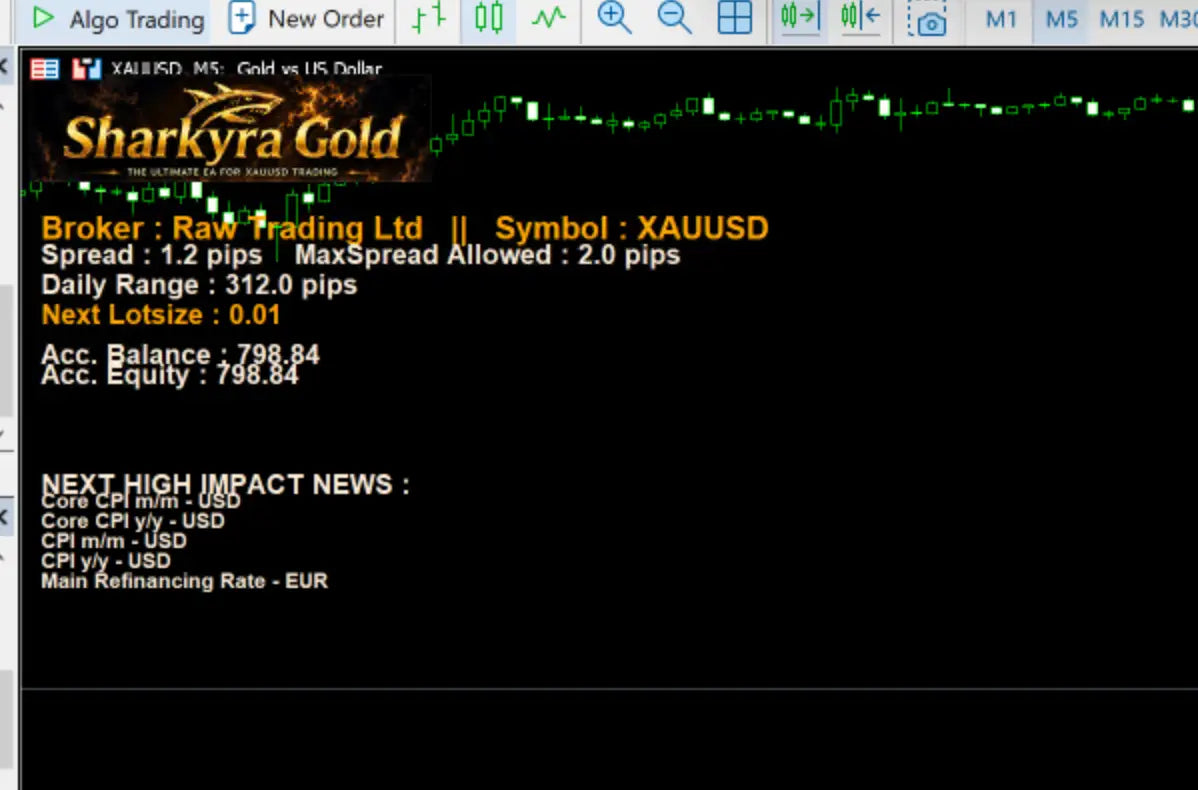Screen dimensions: 1198x790
Task: Switch chart to bar chart style
Action: 429,18
